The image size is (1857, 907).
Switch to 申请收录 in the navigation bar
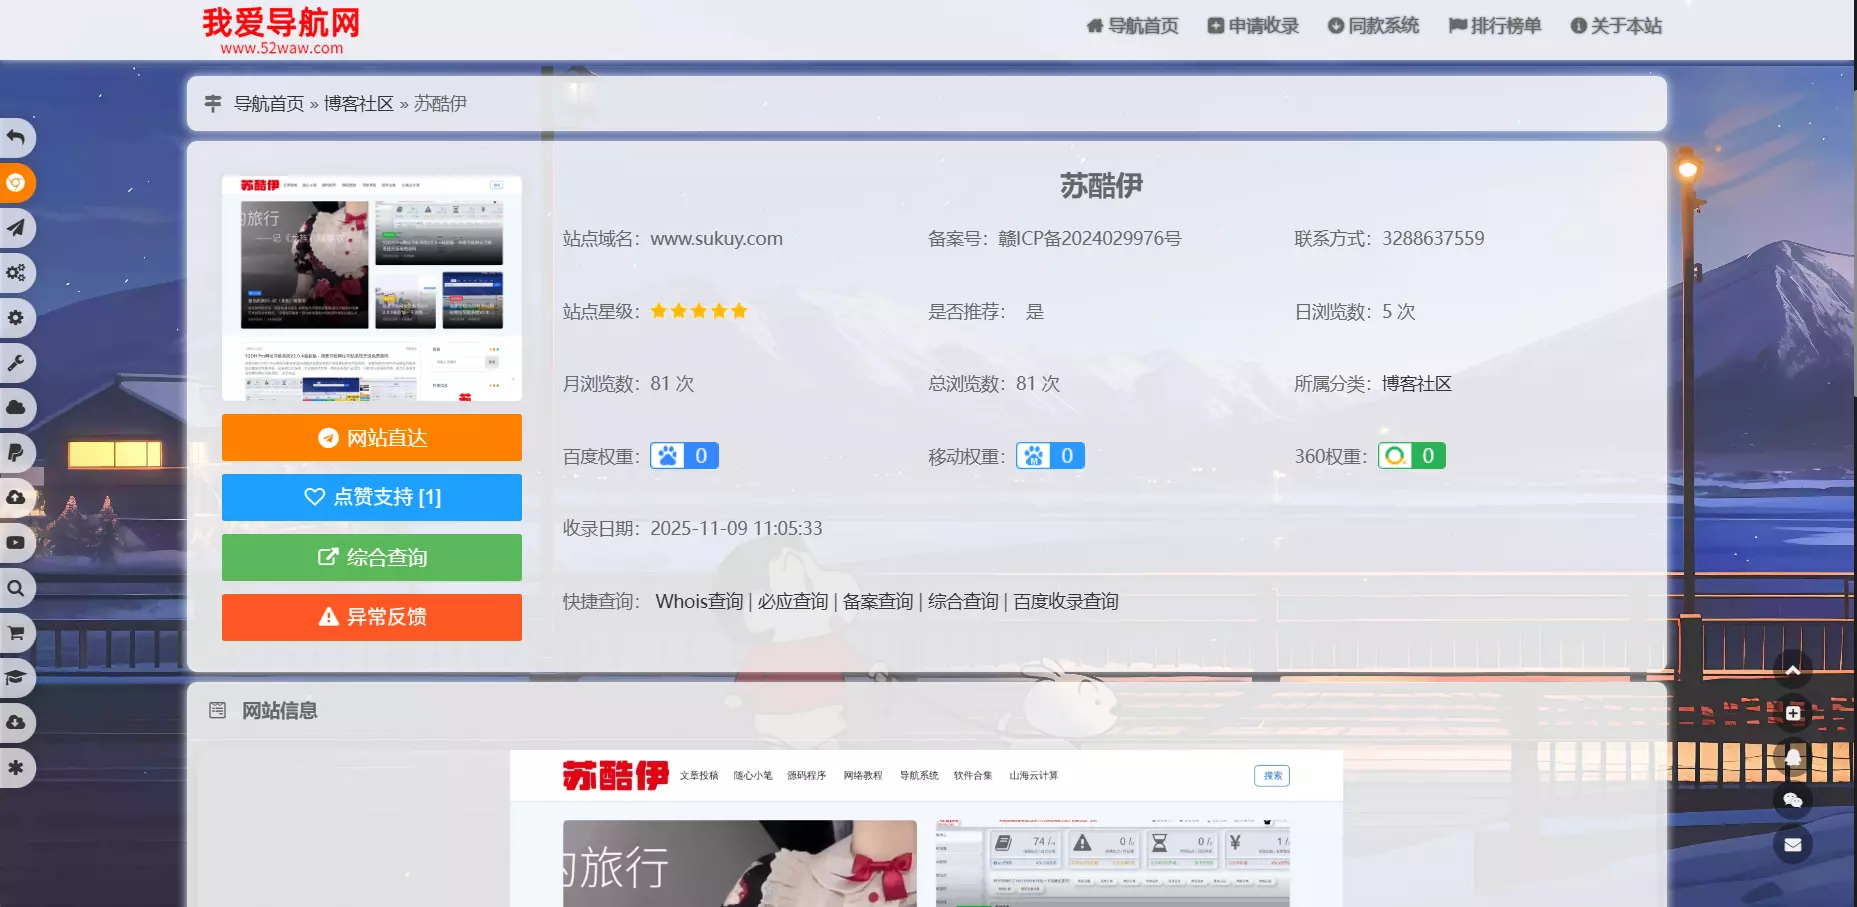point(1252,26)
